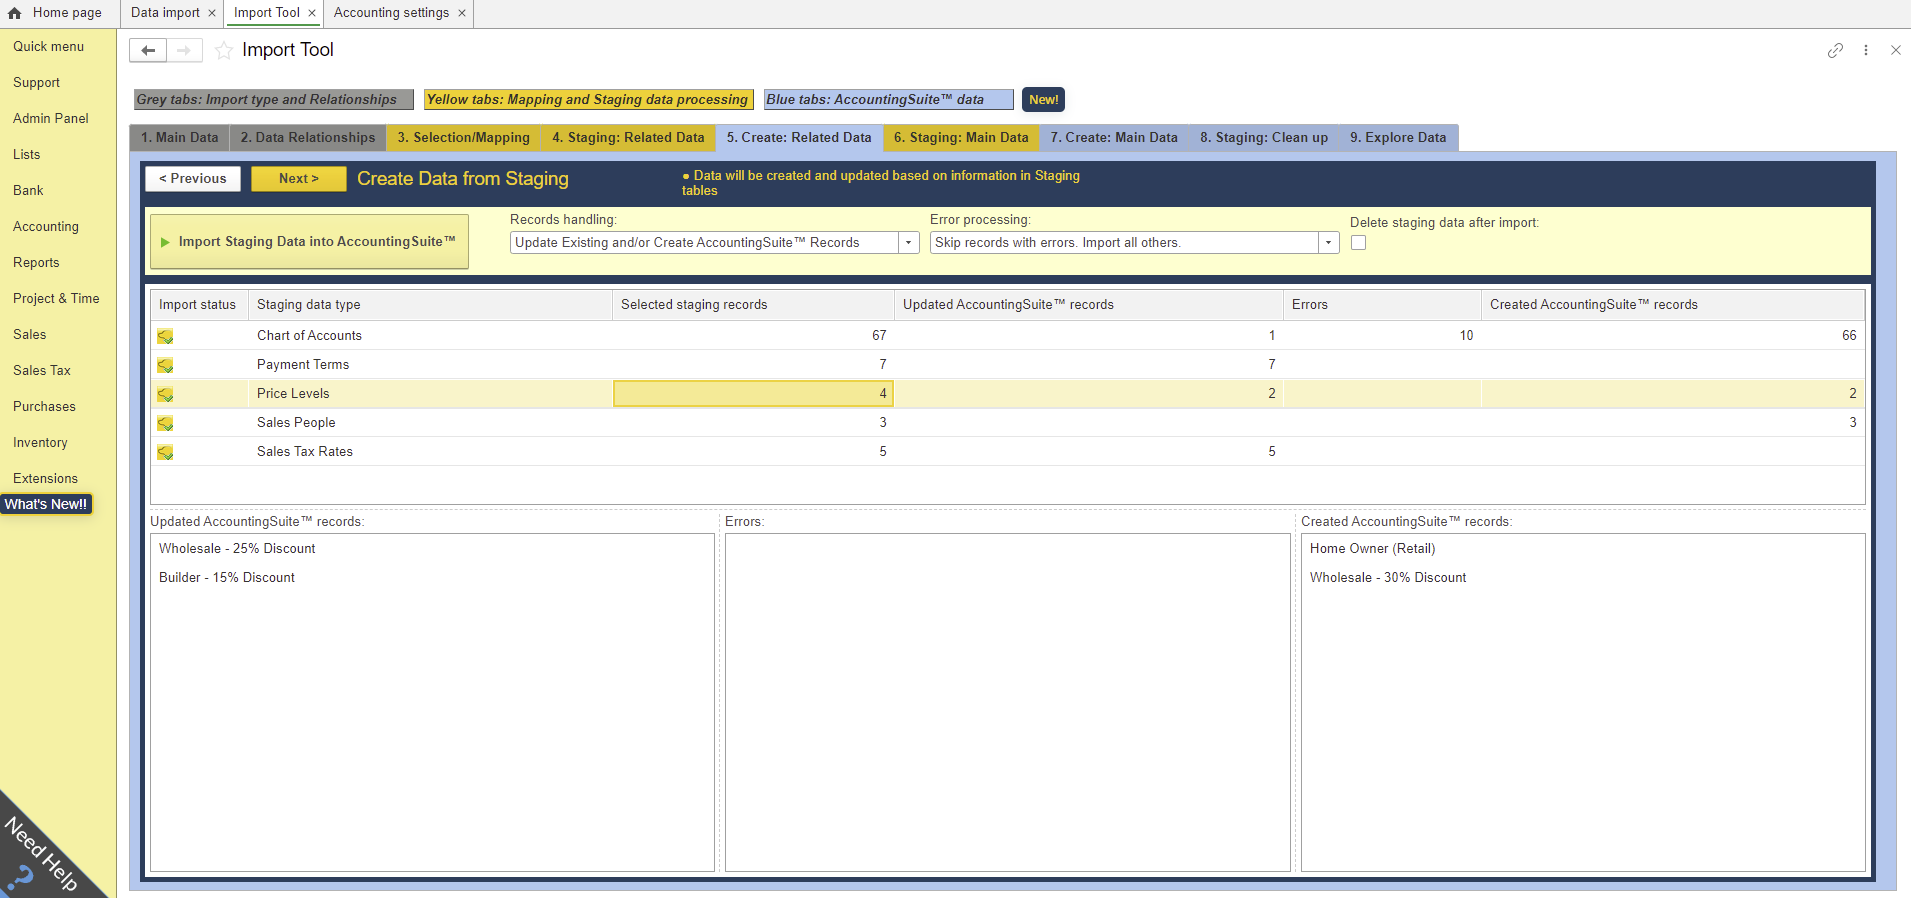The image size is (1911, 898).
Task: Open the 2. Data Relationships tab
Action: point(308,138)
